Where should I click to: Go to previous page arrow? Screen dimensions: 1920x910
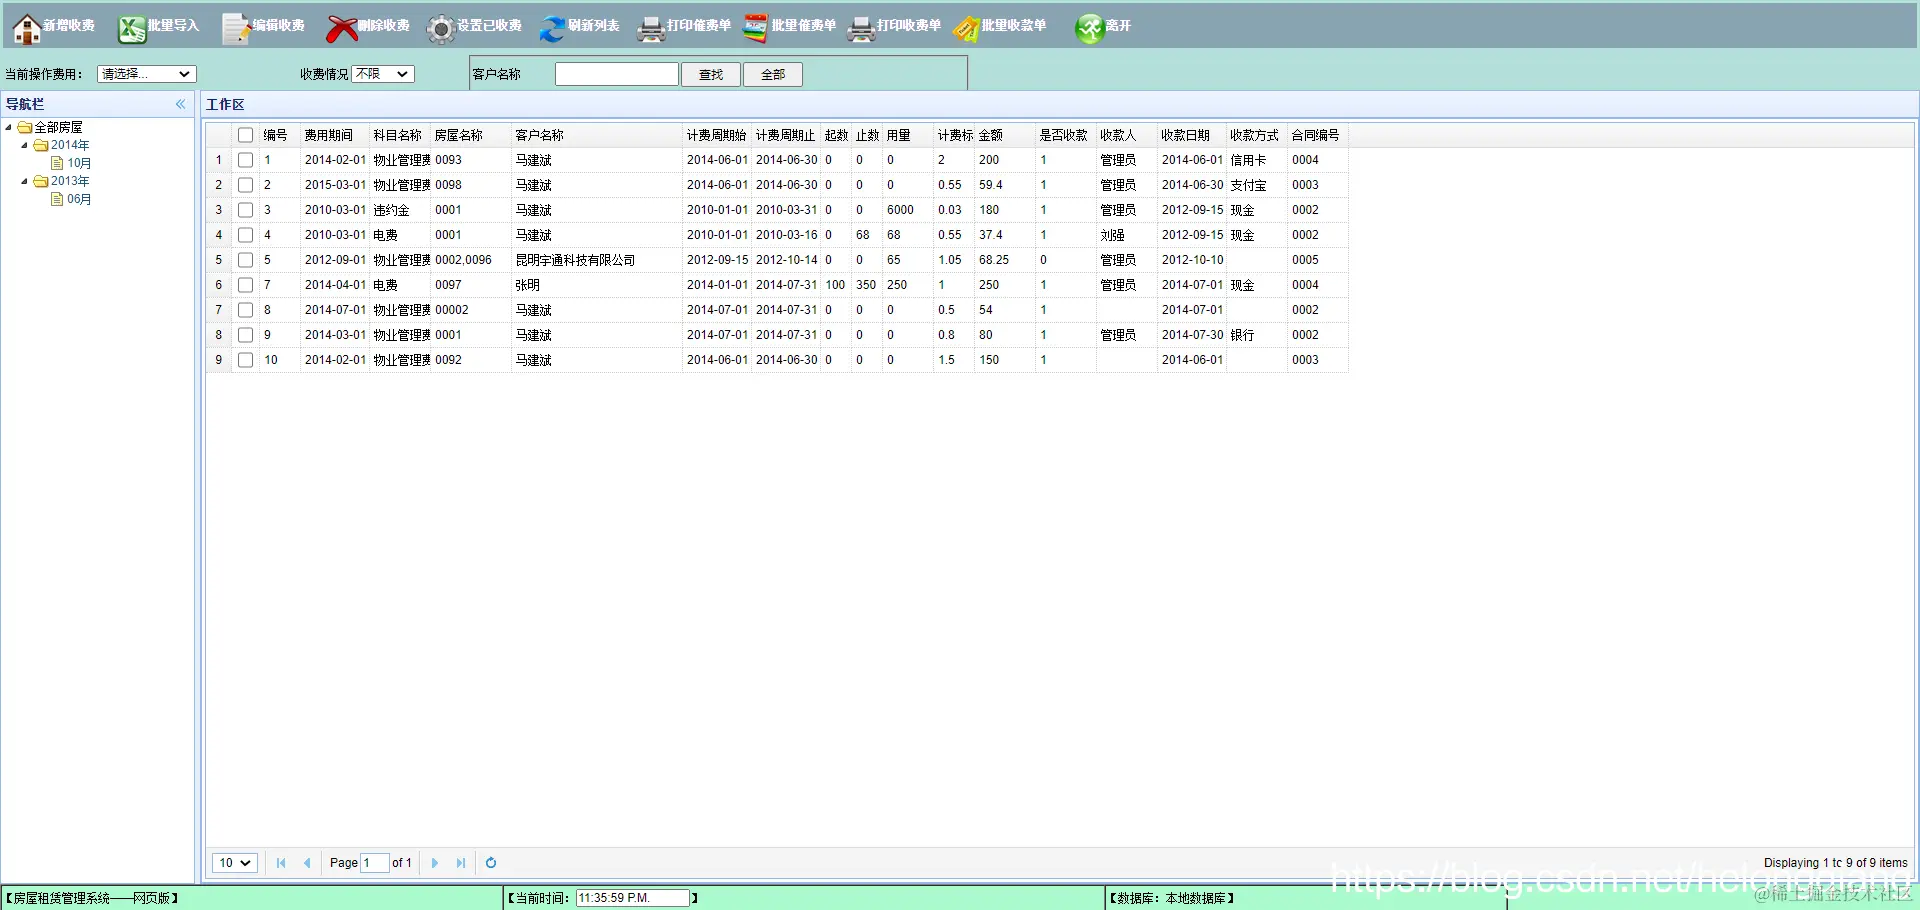[x=307, y=863]
